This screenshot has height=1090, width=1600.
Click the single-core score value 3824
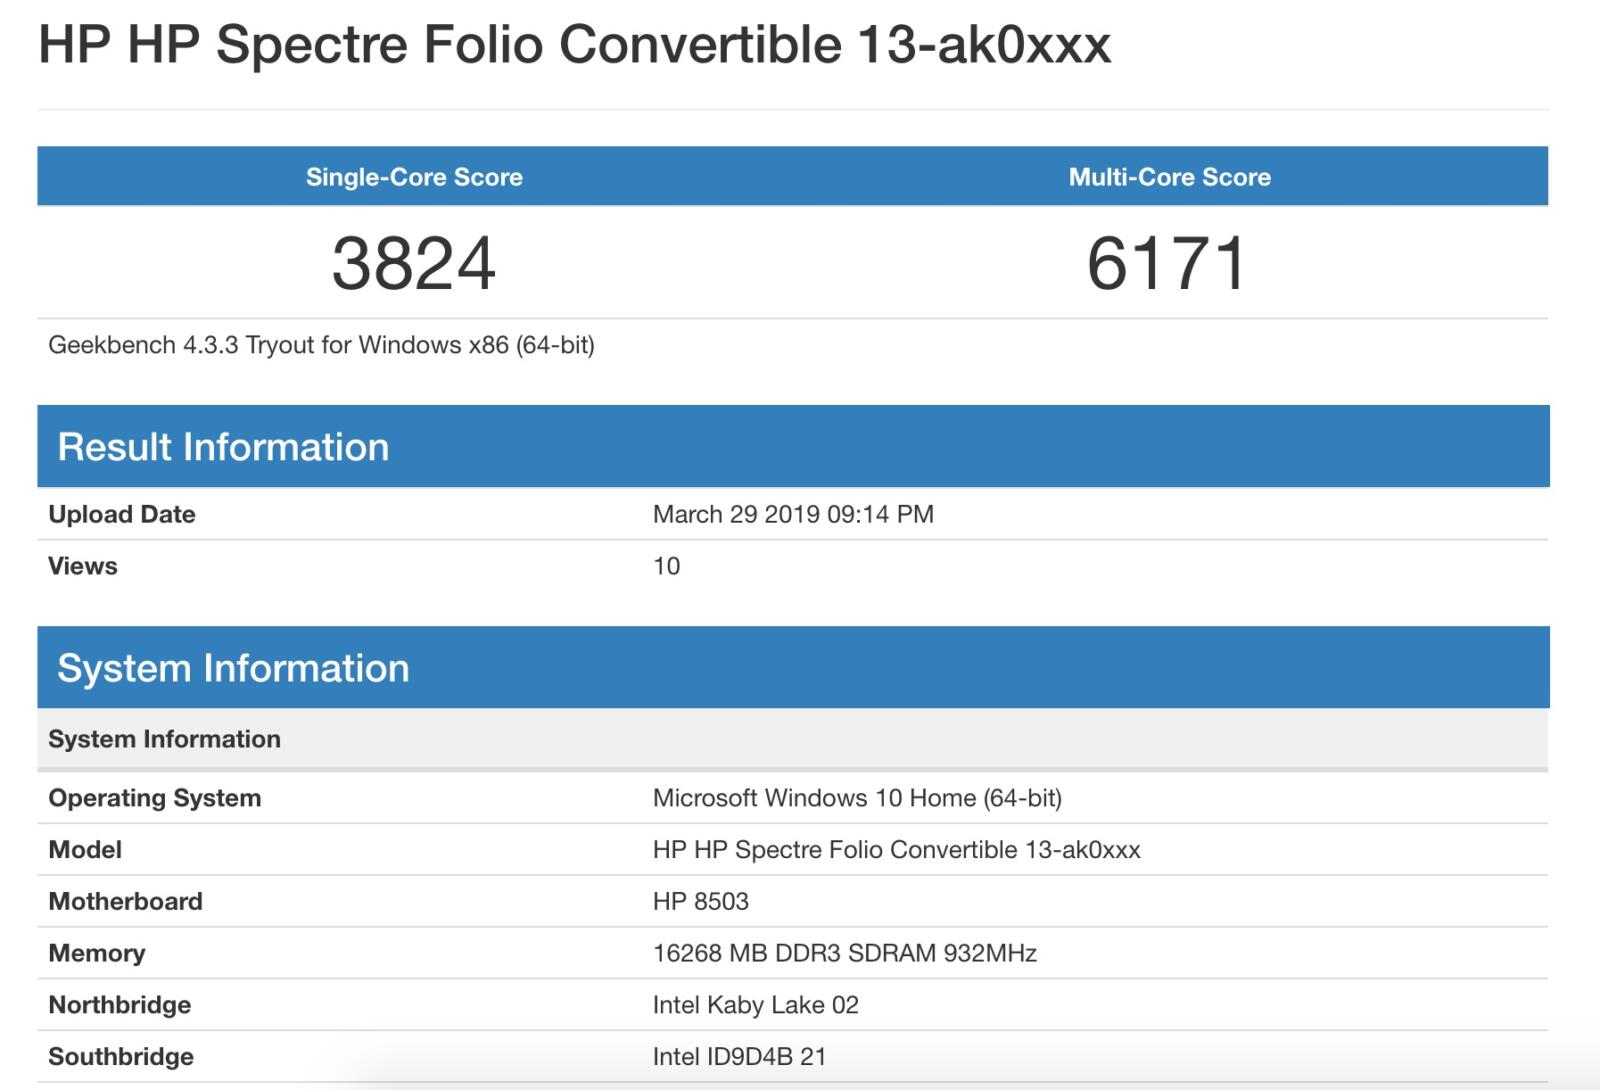(414, 264)
